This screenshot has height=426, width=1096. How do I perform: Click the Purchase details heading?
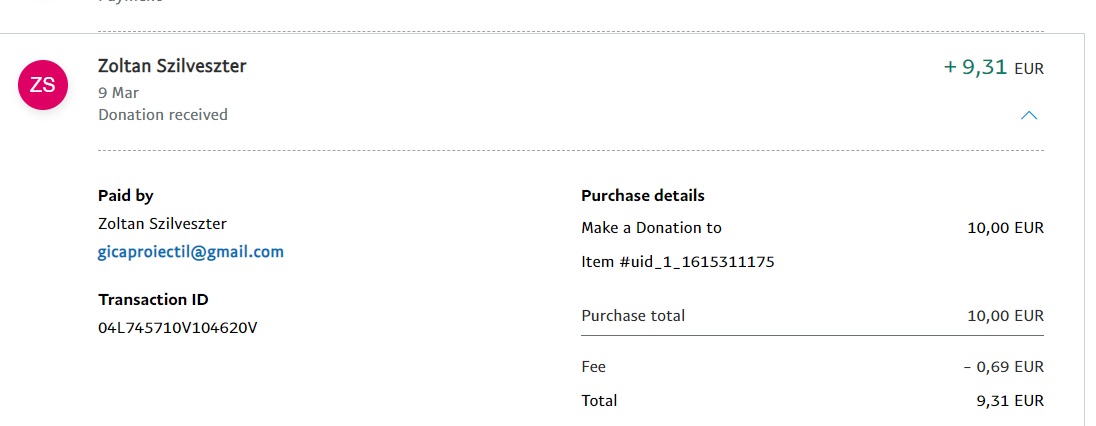coord(643,196)
